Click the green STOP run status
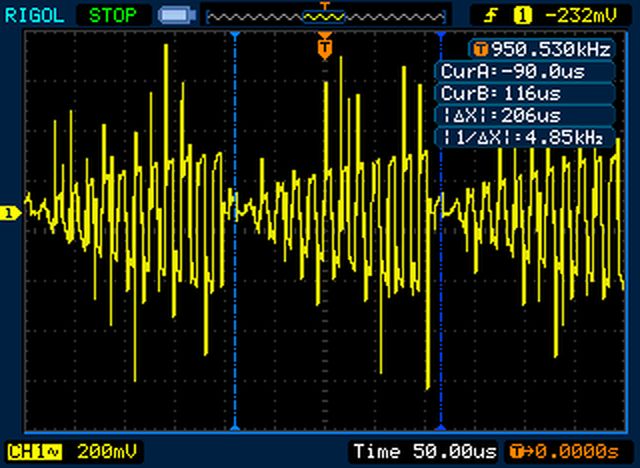This screenshot has width=640, height=468. [112, 16]
